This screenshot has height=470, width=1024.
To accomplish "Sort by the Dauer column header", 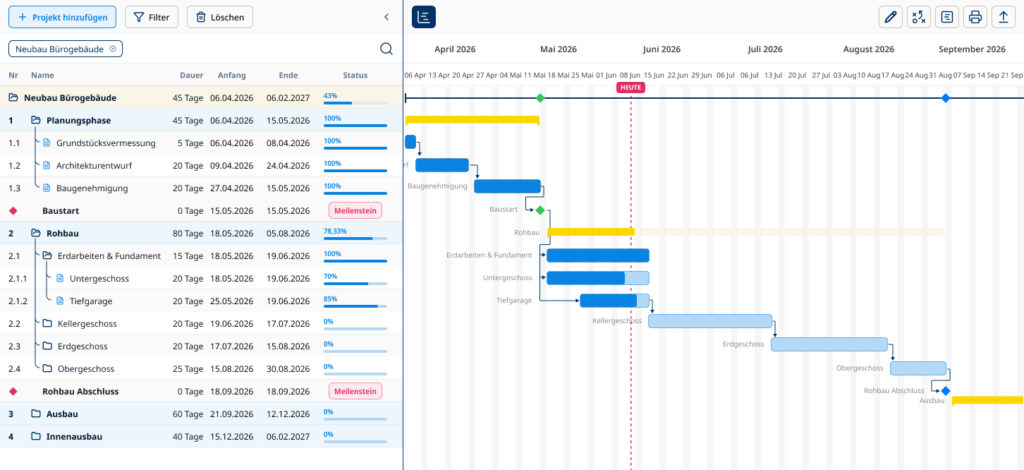I will coord(192,75).
